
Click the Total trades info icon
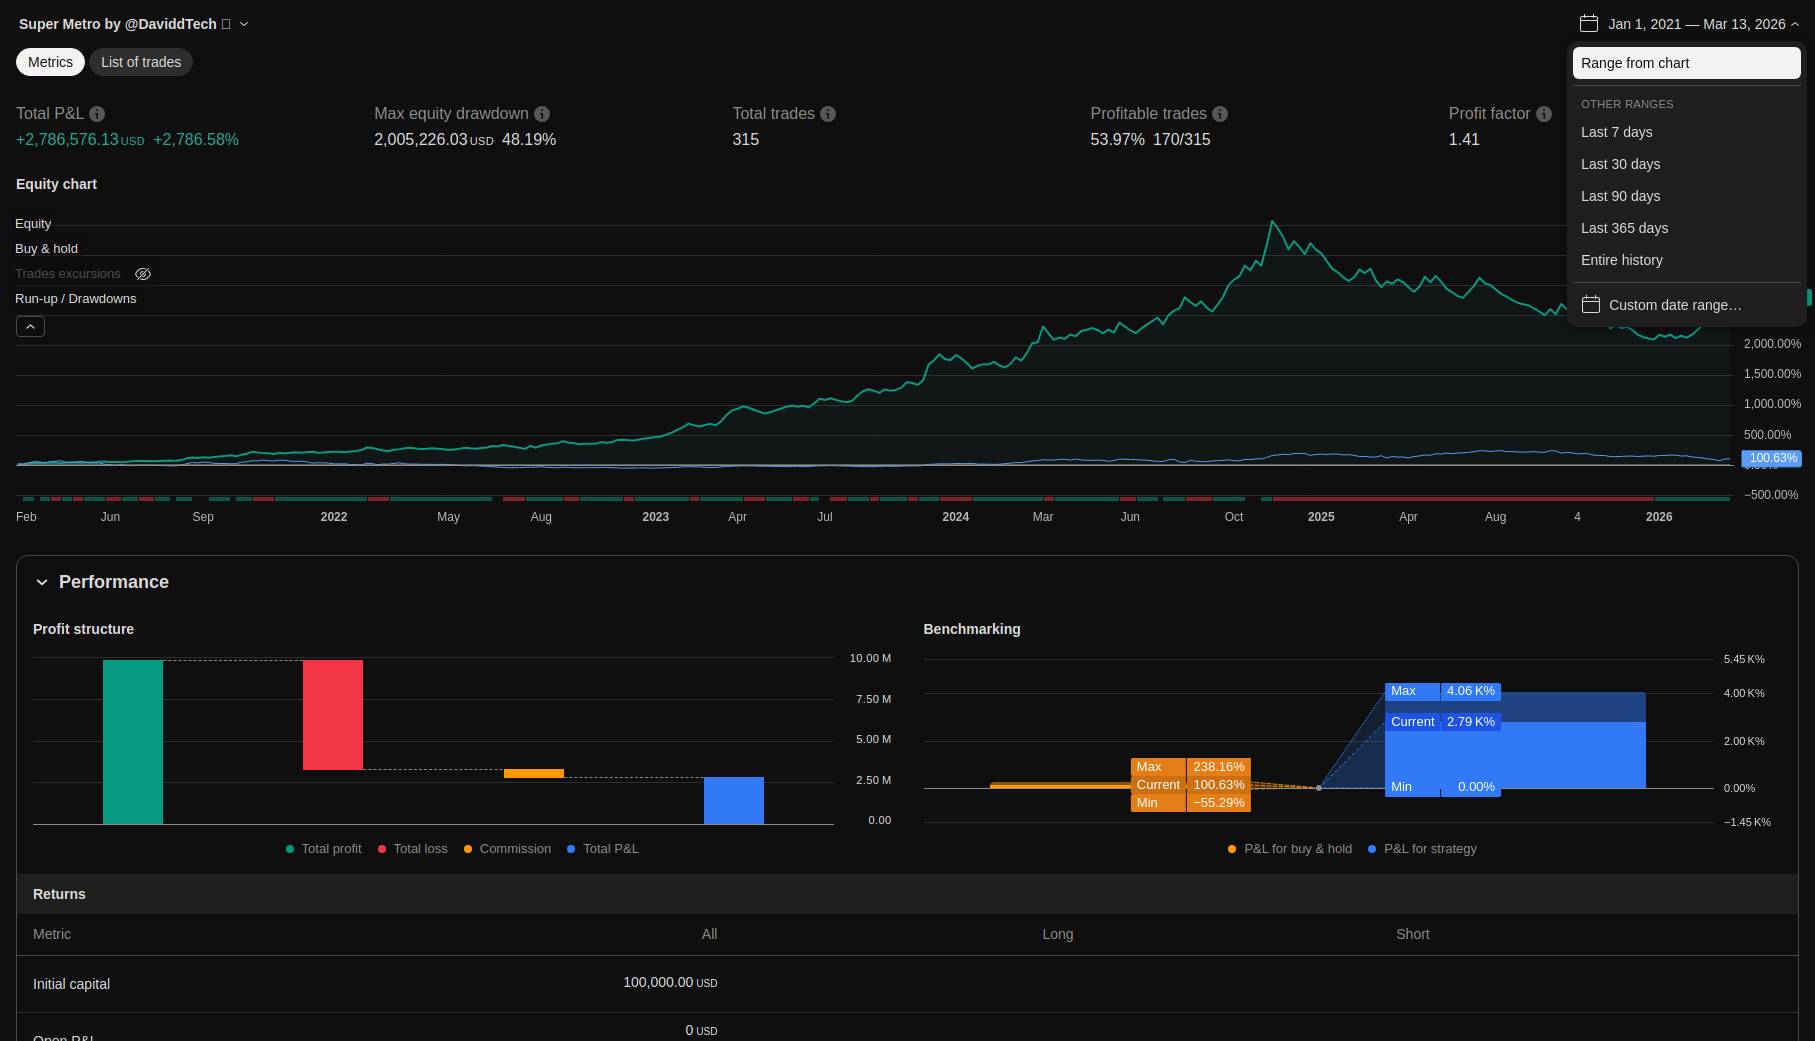click(828, 114)
